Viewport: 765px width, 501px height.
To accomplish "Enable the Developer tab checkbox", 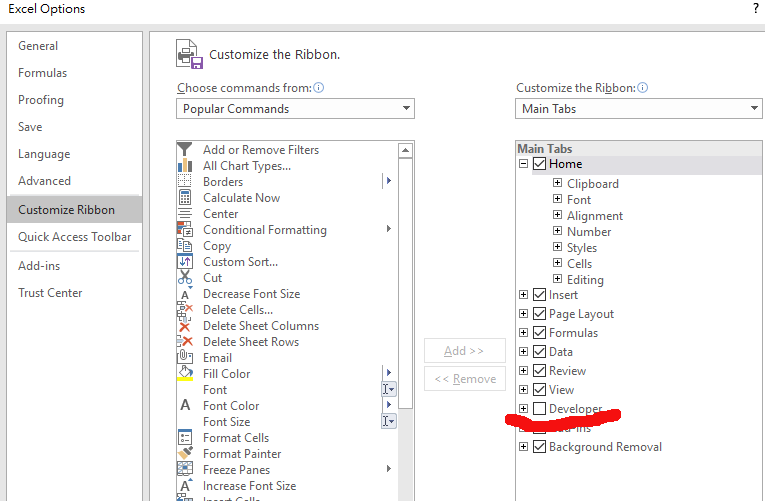I will pyautogui.click(x=540, y=409).
